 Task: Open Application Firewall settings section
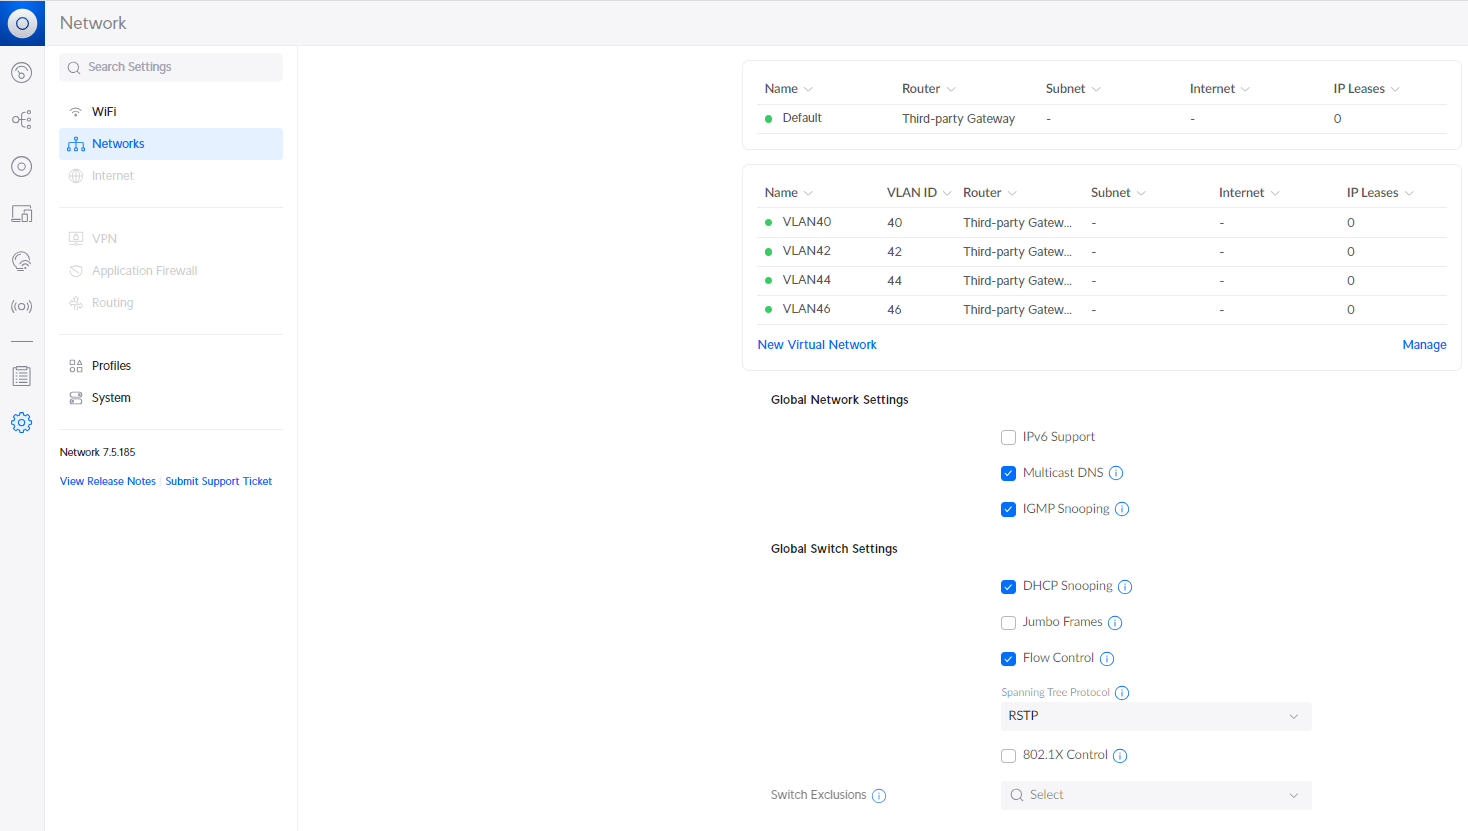(171, 271)
